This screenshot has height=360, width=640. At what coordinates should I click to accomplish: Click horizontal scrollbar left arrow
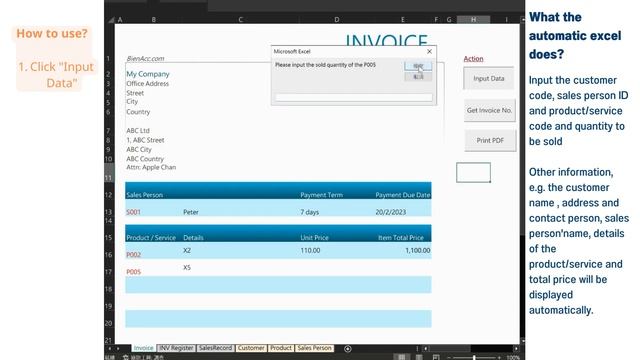click(426, 349)
